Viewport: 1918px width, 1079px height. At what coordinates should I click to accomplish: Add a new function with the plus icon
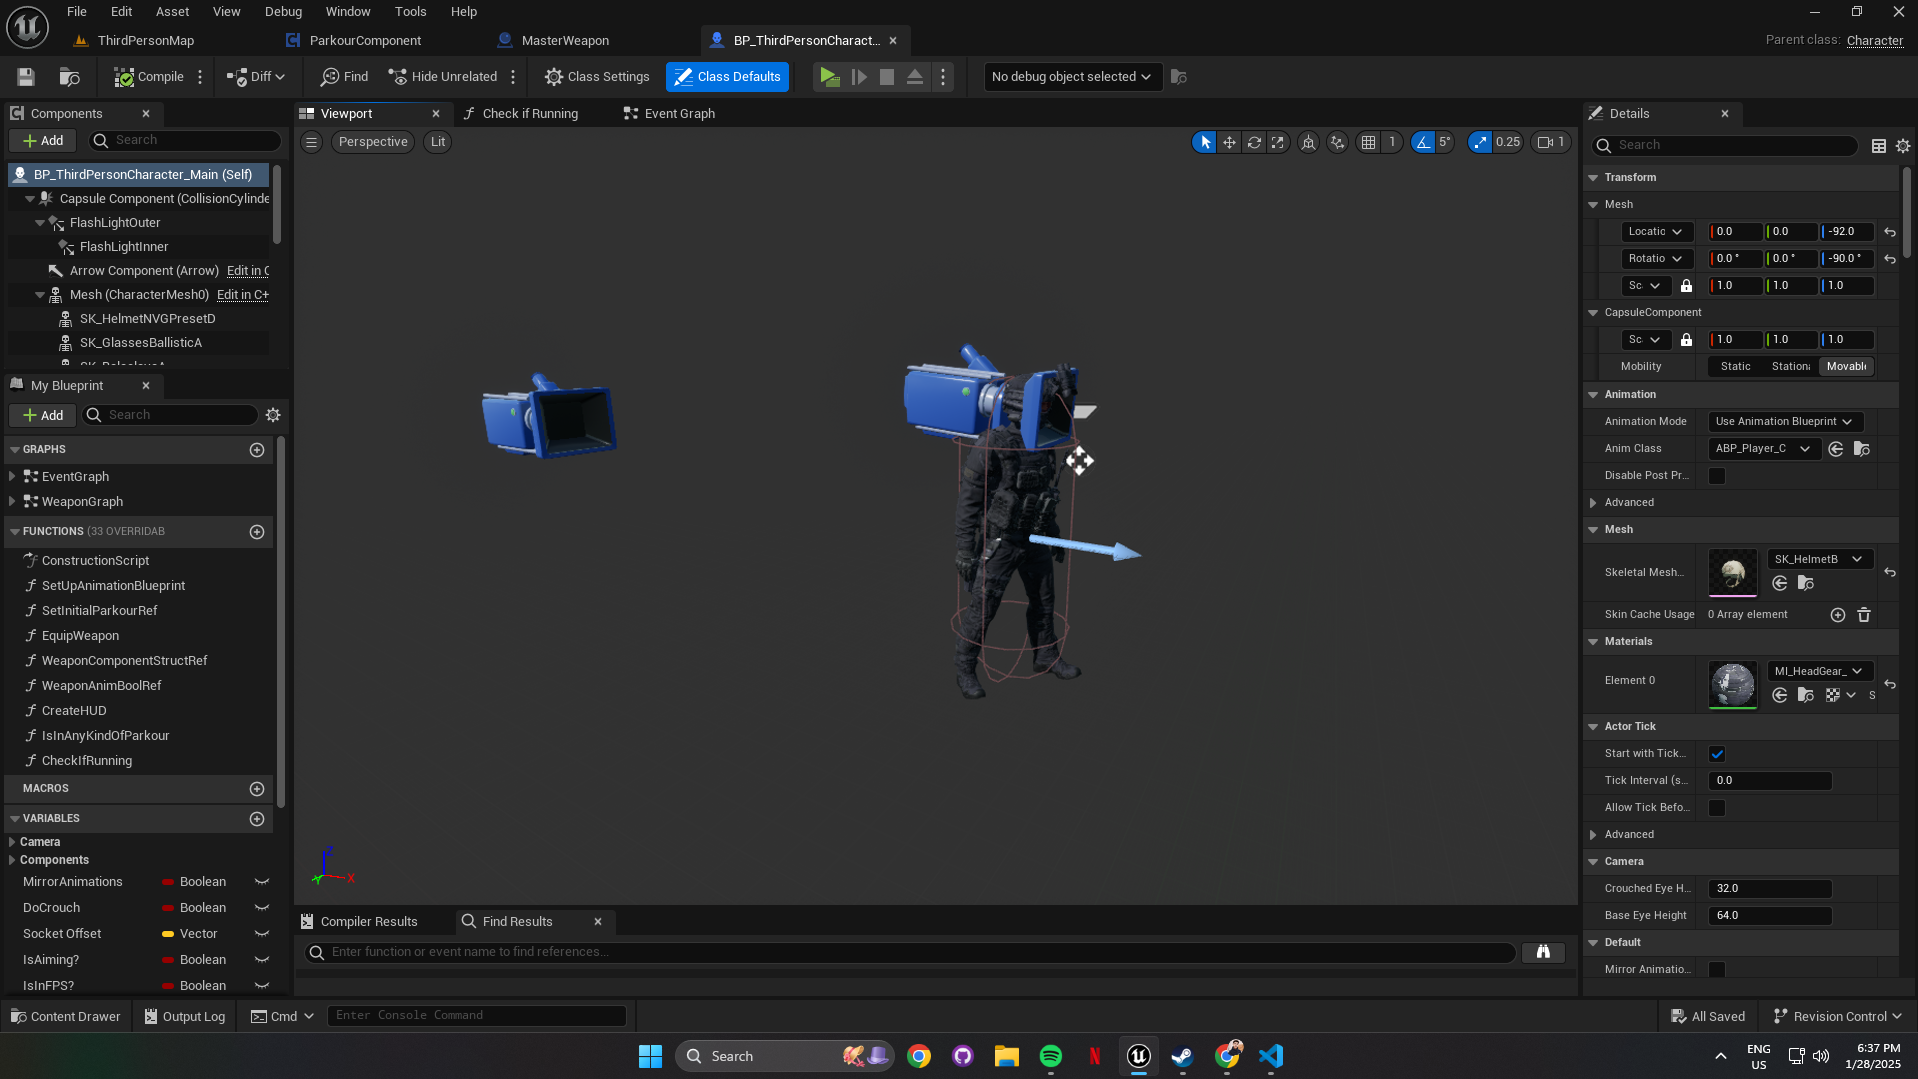pos(257,532)
